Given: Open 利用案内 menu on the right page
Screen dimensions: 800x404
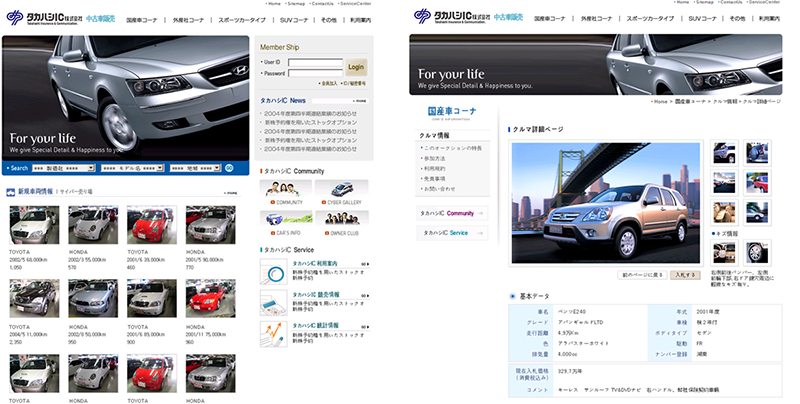Looking at the screenshot, I should pos(769,18).
